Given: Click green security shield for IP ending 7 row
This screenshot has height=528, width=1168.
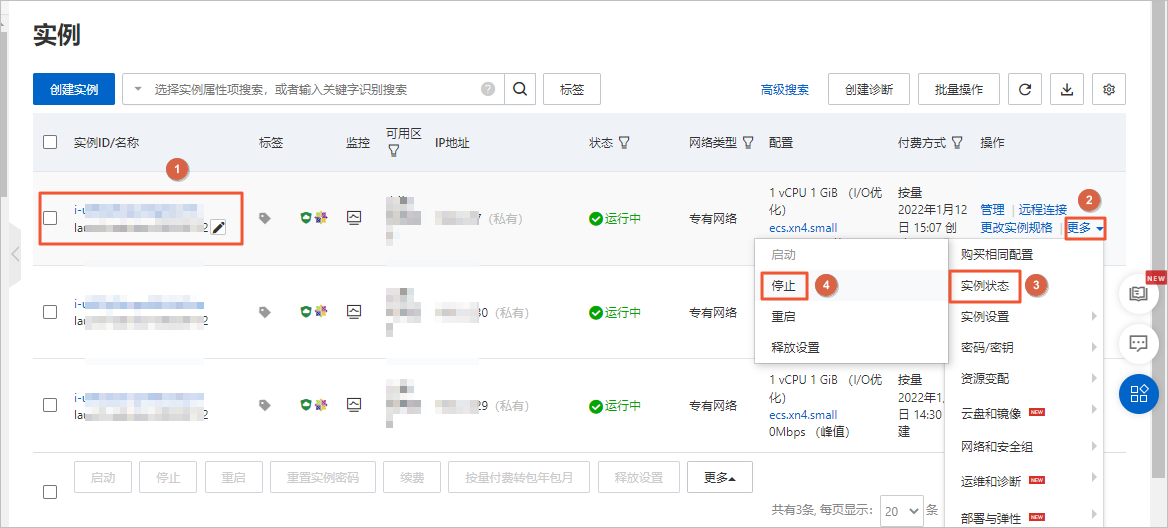Looking at the screenshot, I should pos(305,217).
